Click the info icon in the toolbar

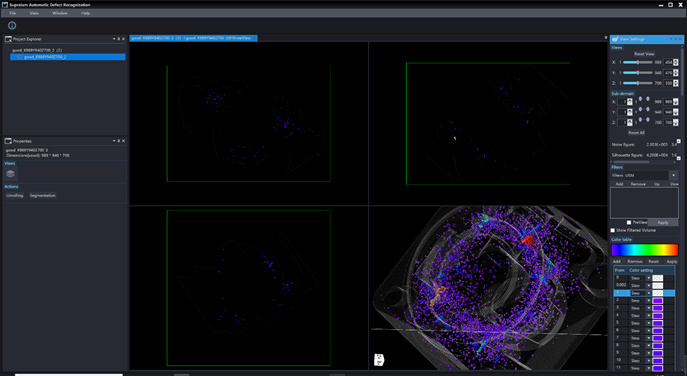pyautogui.click(x=12, y=25)
